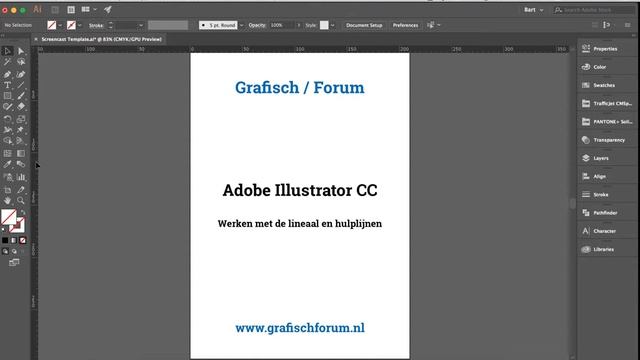Viewport: 640px width, 360px height.
Task: Open the graphic Style dropdown
Action: pyautogui.click(x=333, y=25)
